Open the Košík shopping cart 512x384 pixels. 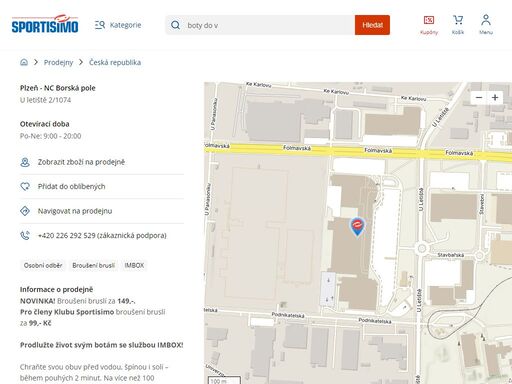click(458, 25)
